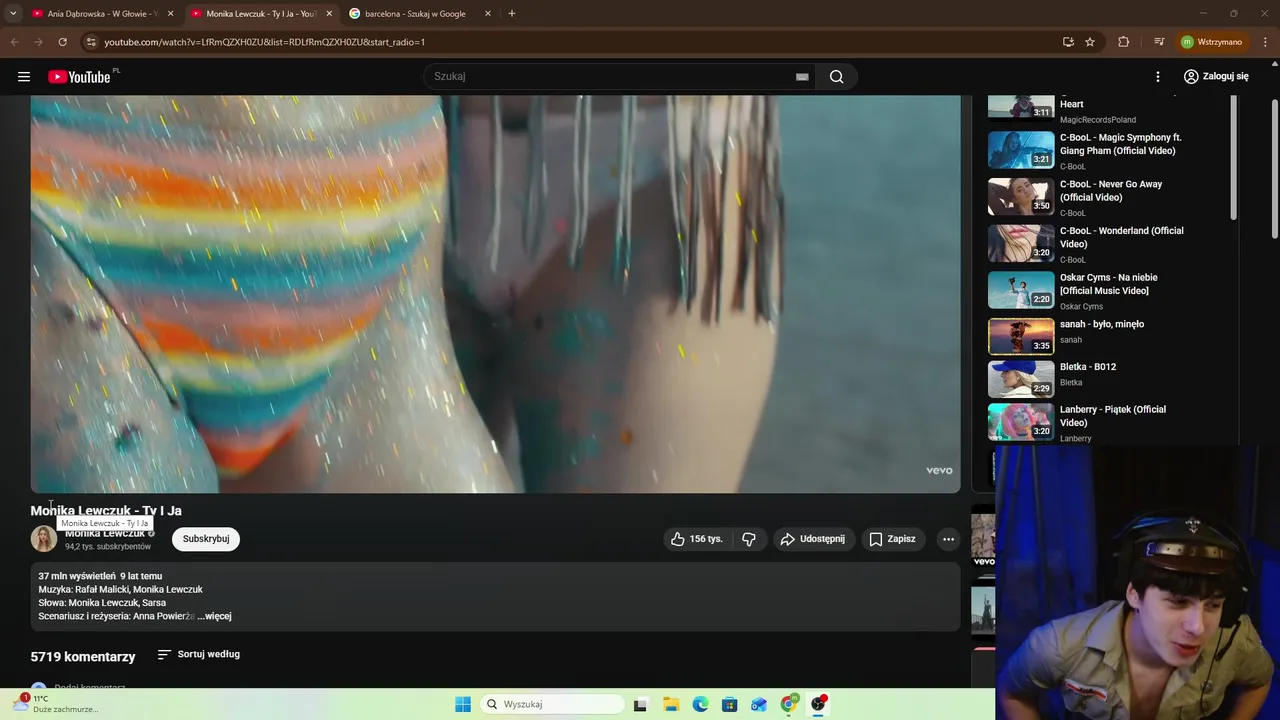View site information icon in address bar
The image size is (1280, 720).
(90, 42)
